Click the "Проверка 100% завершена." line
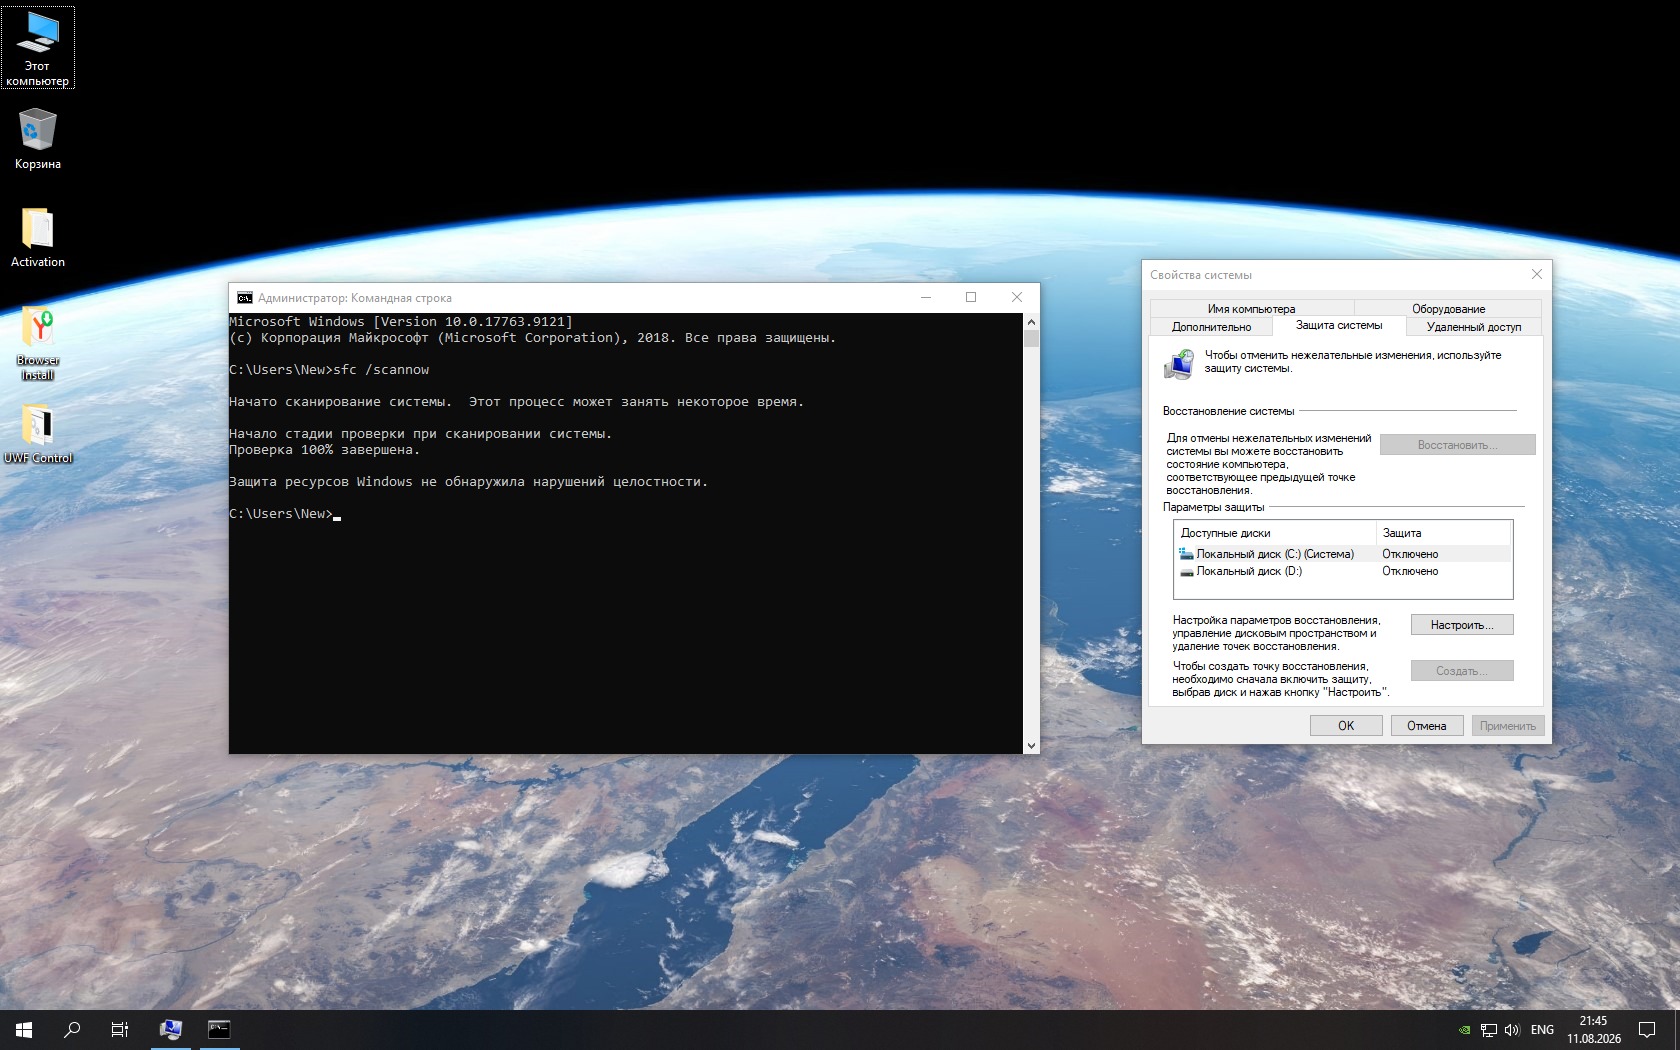 pos(325,450)
